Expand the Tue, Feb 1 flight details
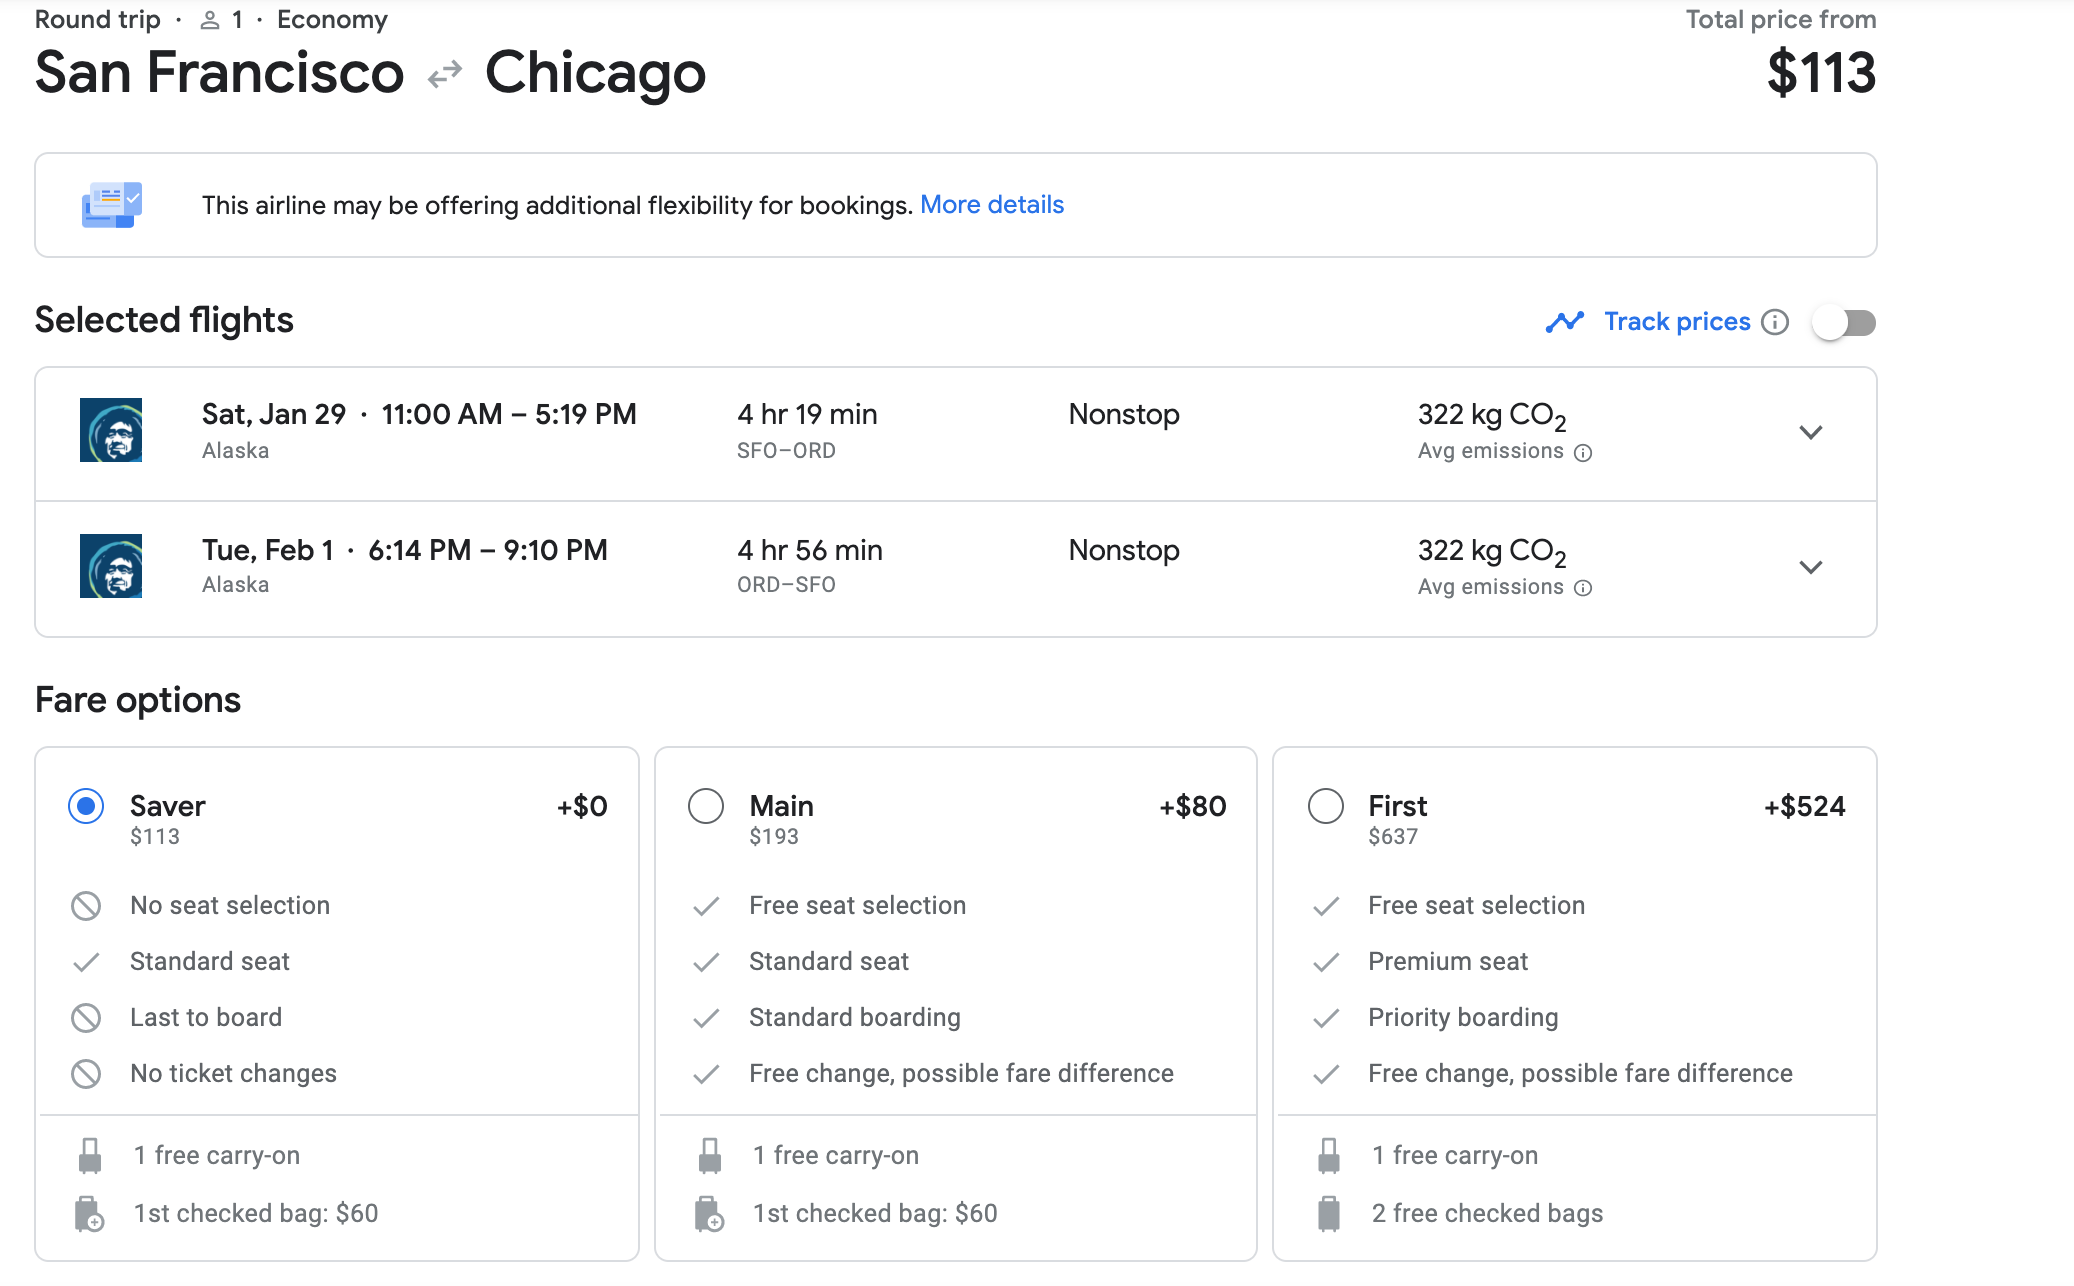This screenshot has height=1286, width=2074. click(1811, 567)
